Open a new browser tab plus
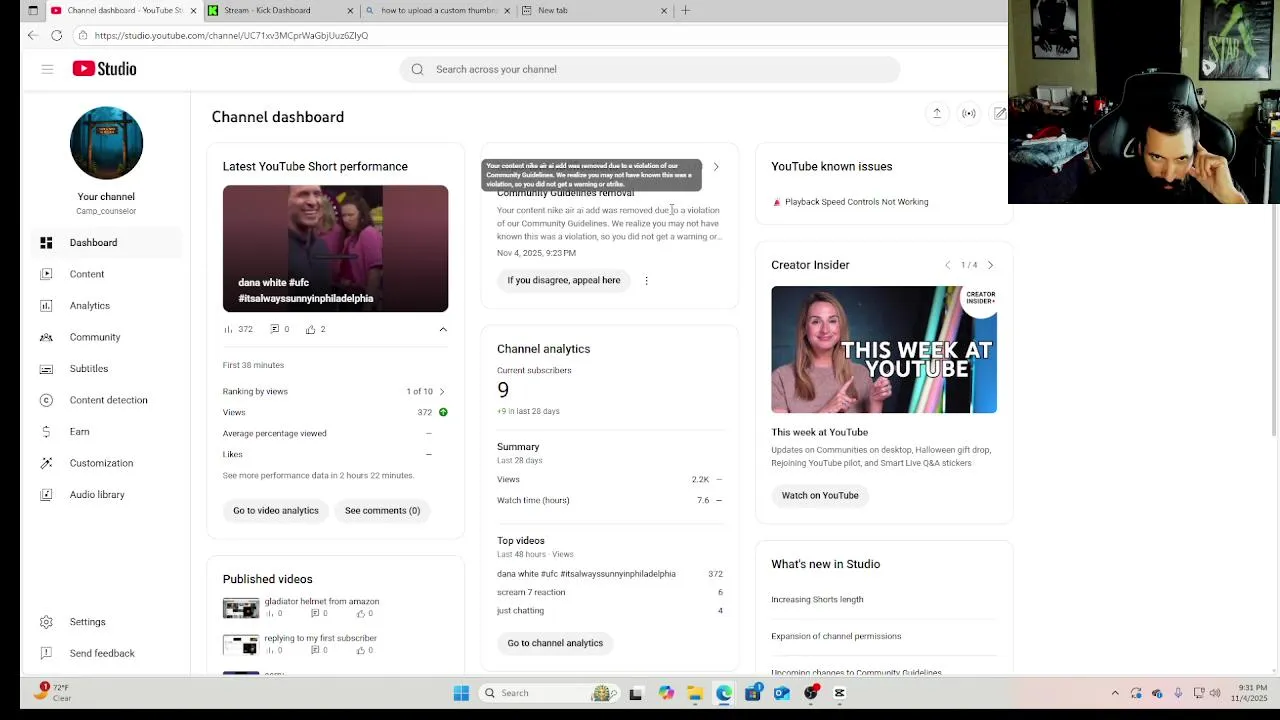Viewport: 1280px width, 720px height. 685,10
